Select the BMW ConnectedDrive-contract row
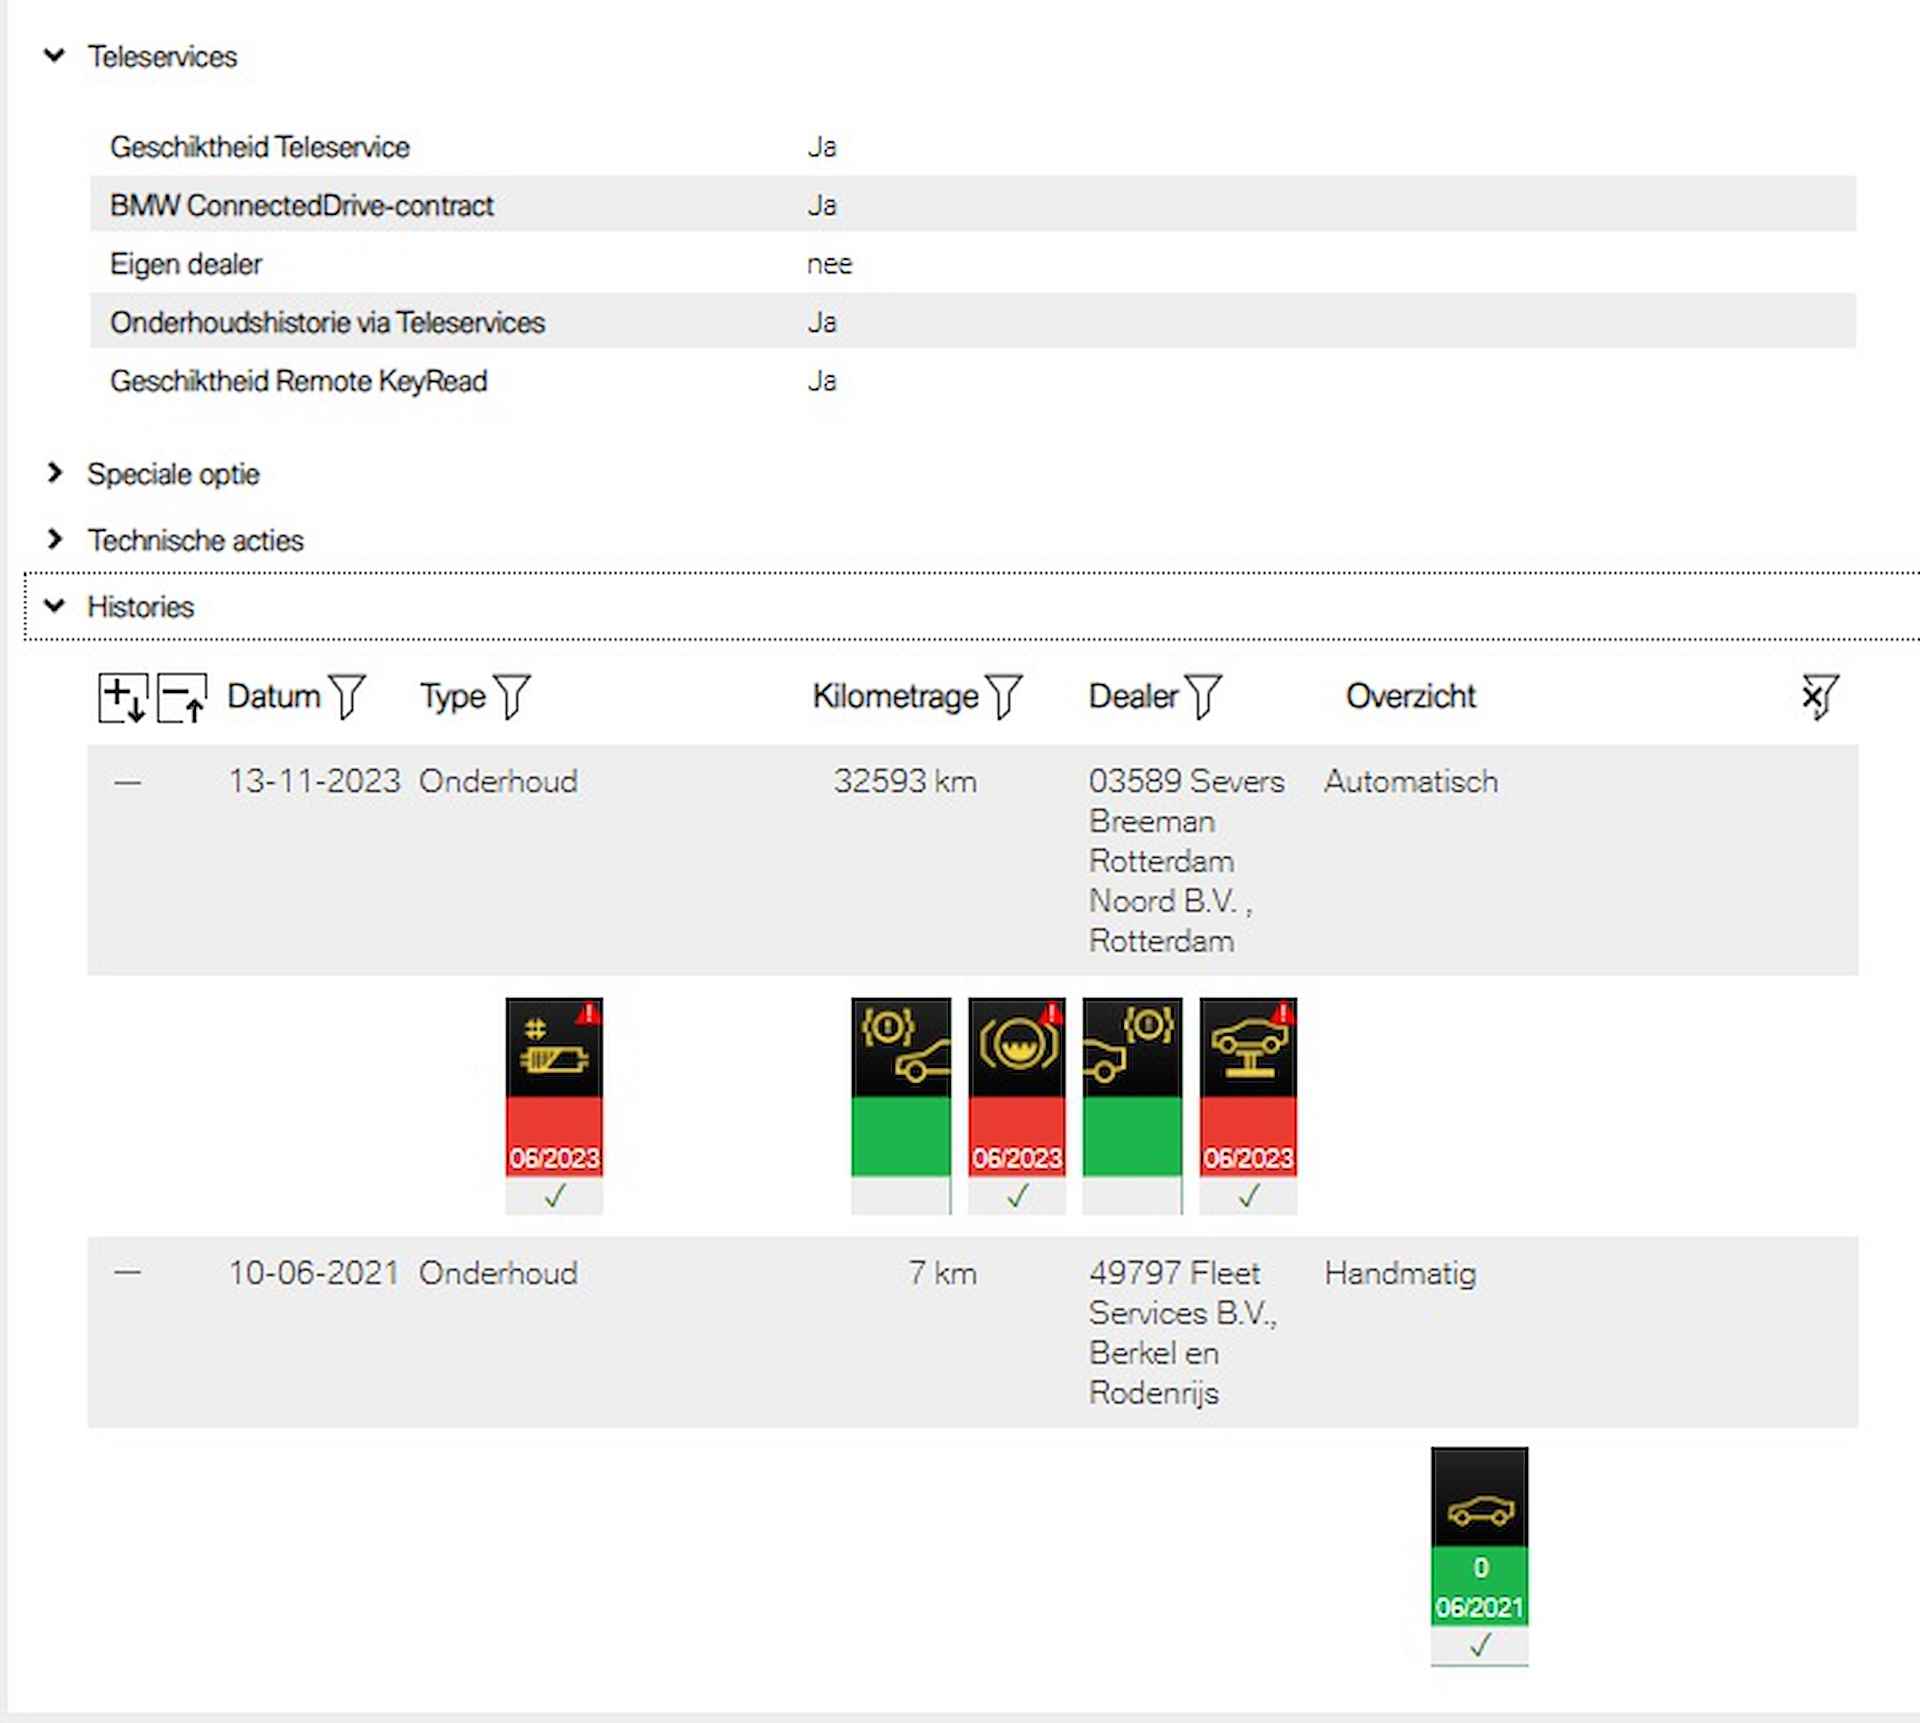Screen dimensions: 1920x1723 click(973, 205)
